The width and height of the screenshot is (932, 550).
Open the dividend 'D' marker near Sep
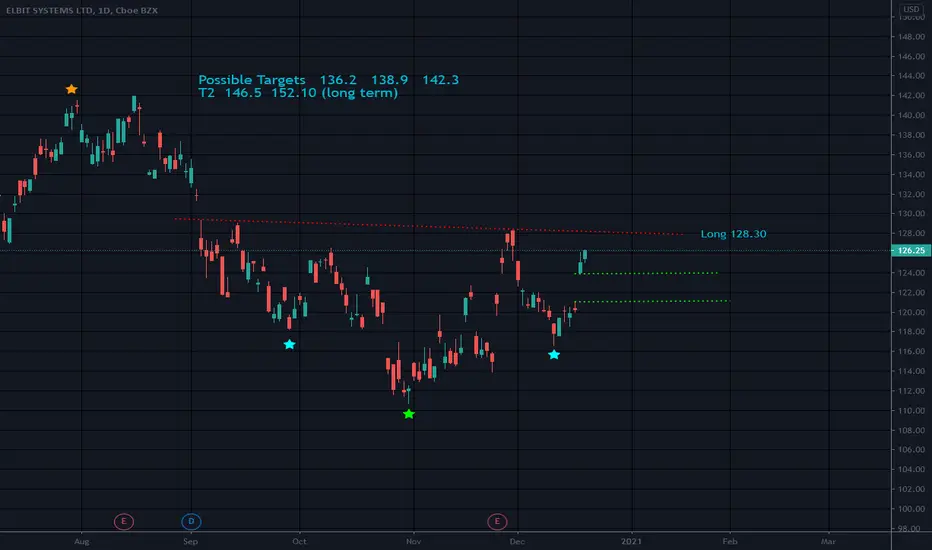point(191,521)
